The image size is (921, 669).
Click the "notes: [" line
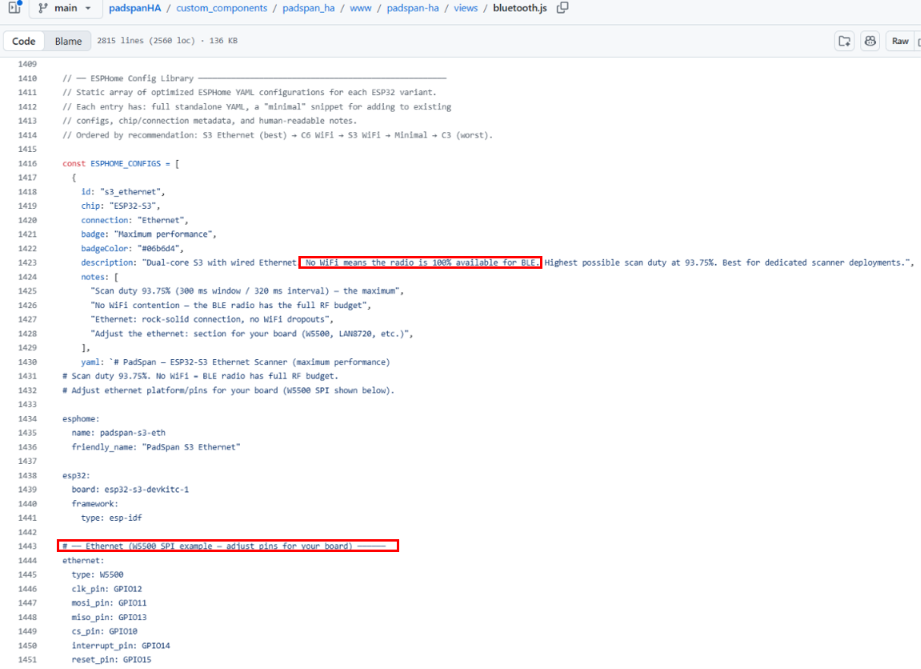pyautogui.click(x=99, y=277)
